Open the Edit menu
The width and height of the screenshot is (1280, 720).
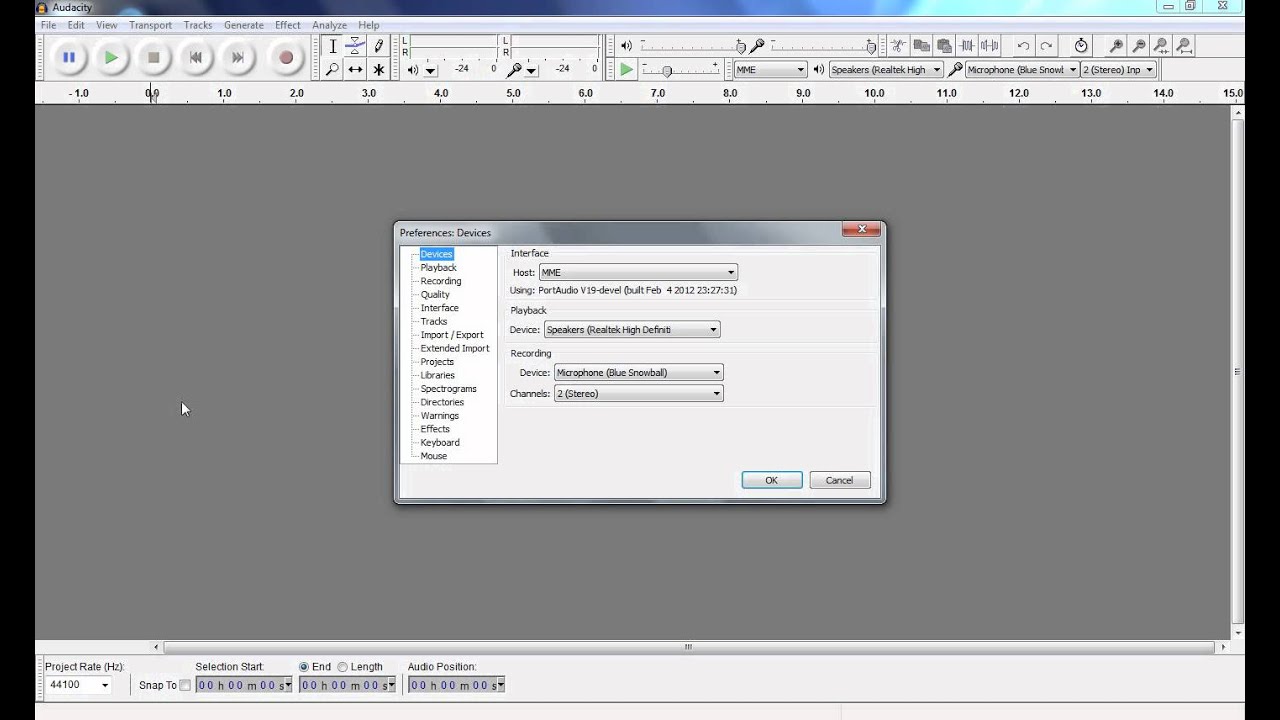76,25
